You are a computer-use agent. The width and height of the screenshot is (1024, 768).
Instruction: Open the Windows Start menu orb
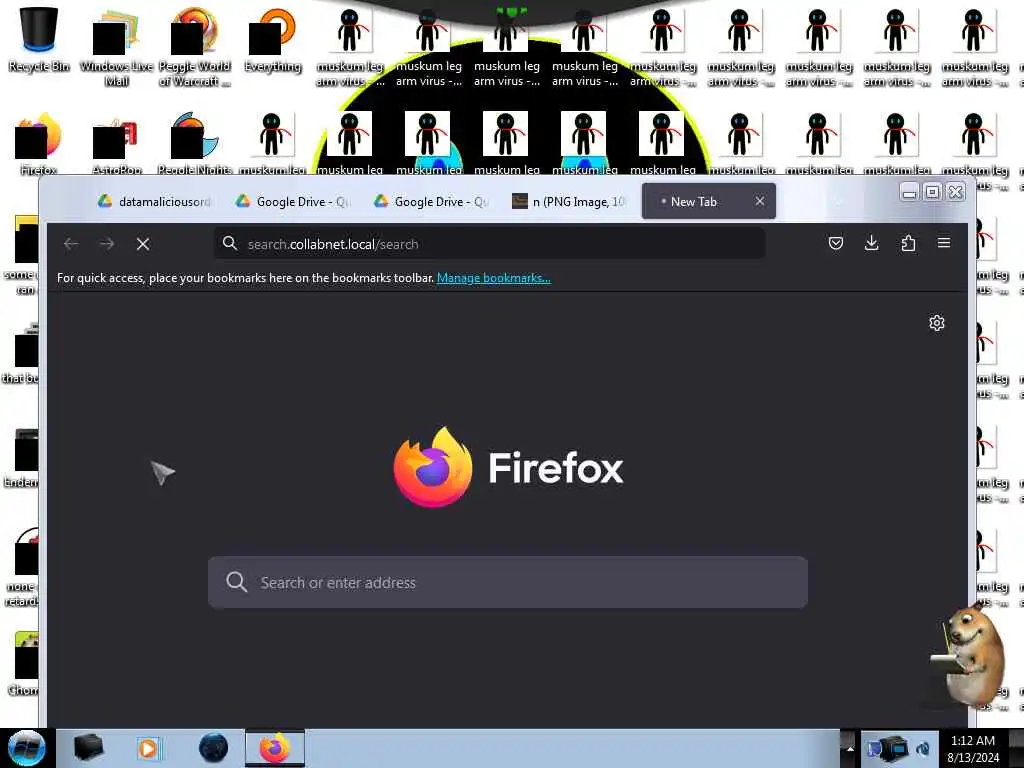point(26,748)
